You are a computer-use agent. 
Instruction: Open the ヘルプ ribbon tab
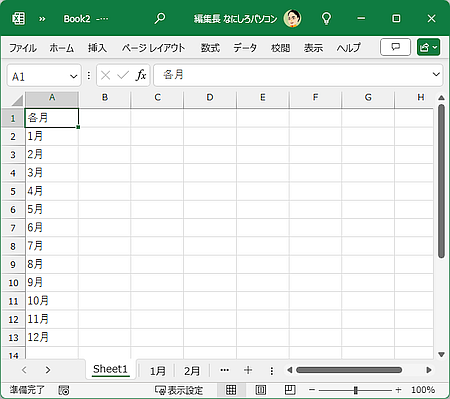[348, 48]
